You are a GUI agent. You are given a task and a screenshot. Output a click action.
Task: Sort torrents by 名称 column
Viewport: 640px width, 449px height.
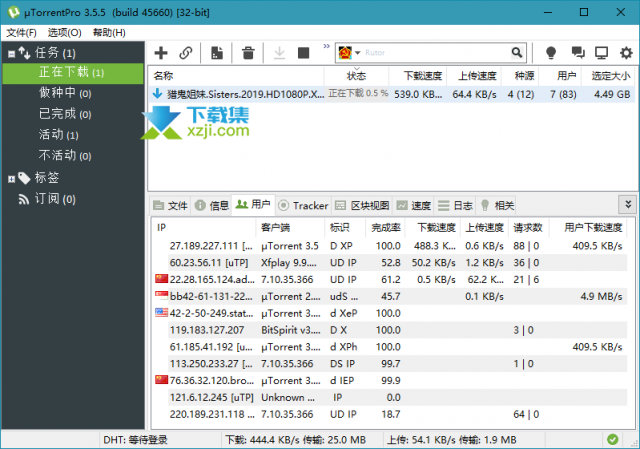click(x=236, y=76)
